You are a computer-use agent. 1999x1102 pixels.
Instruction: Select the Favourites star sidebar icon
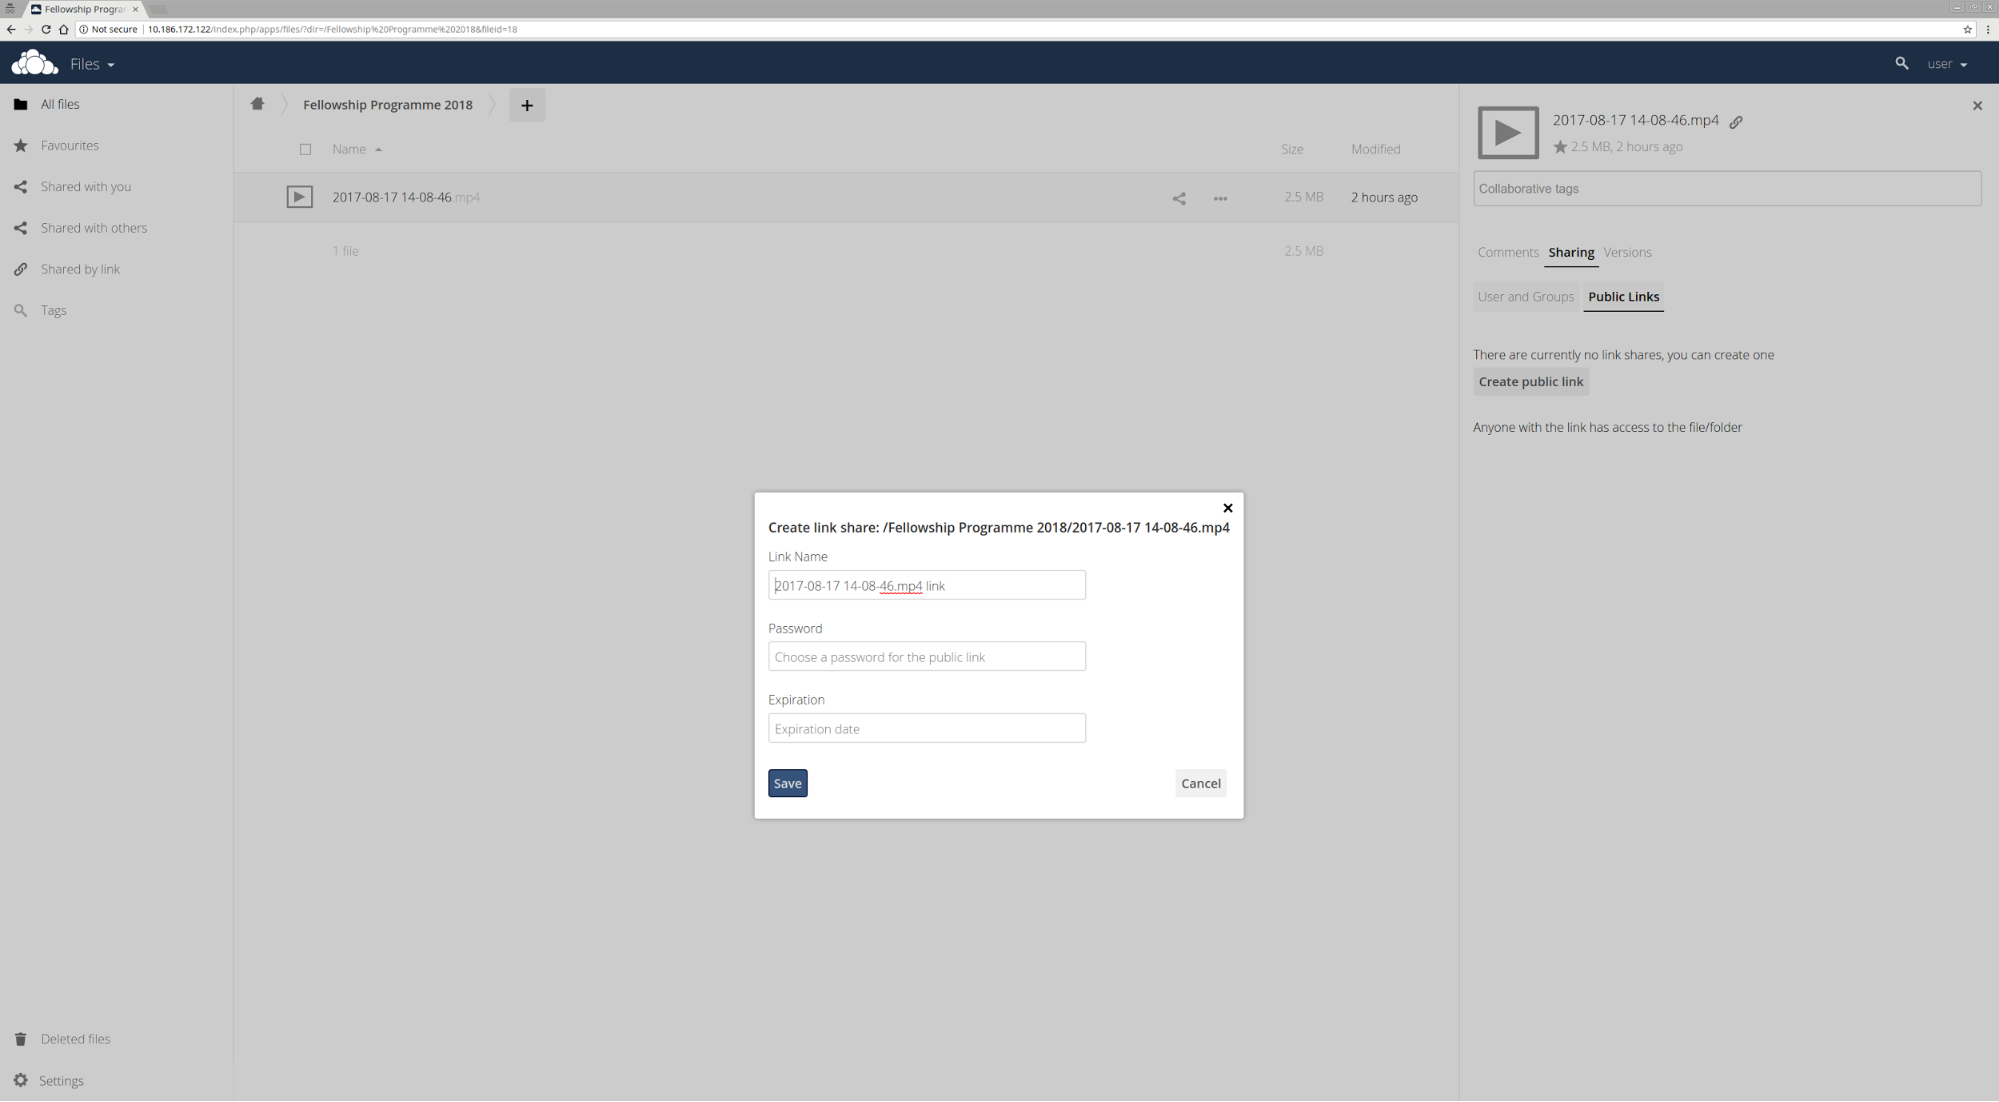(20, 145)
